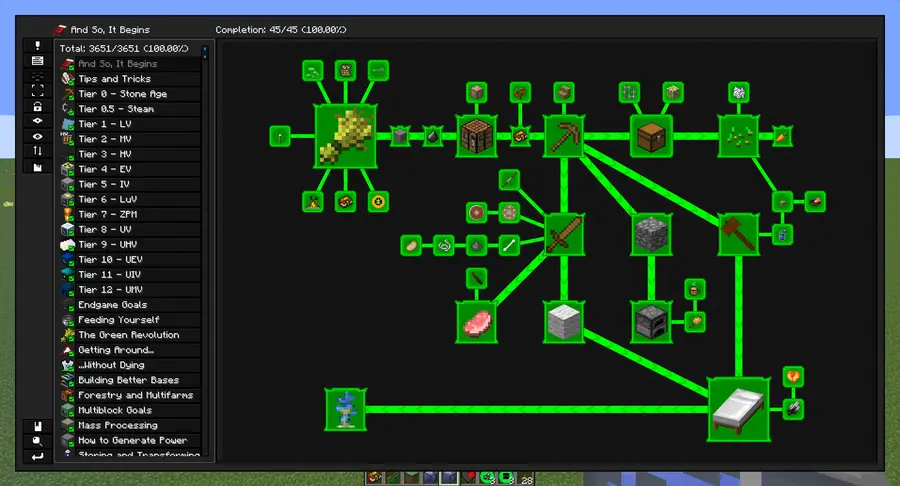Open the crafting table quest
Viewport: 900px width, 486px height.
[x=476, y=136]
